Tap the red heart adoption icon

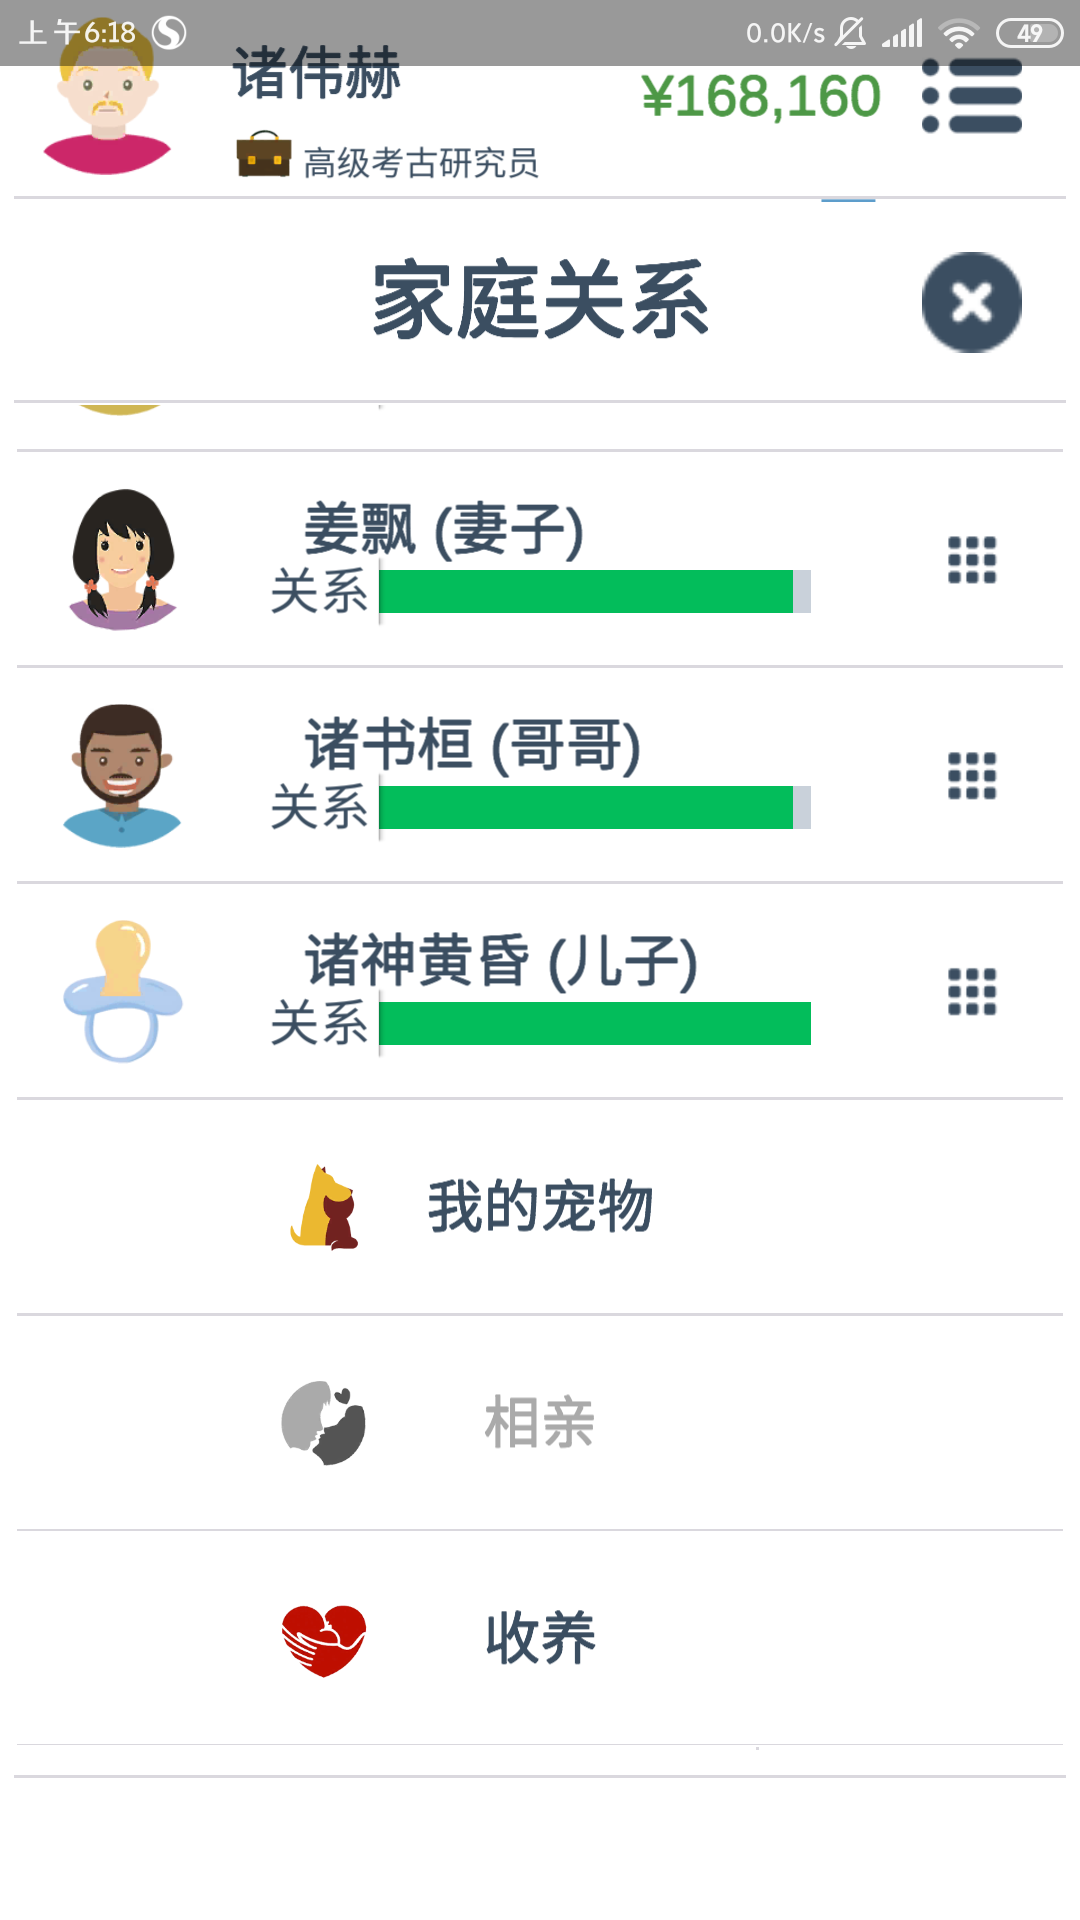click(x=323, y=1640)
